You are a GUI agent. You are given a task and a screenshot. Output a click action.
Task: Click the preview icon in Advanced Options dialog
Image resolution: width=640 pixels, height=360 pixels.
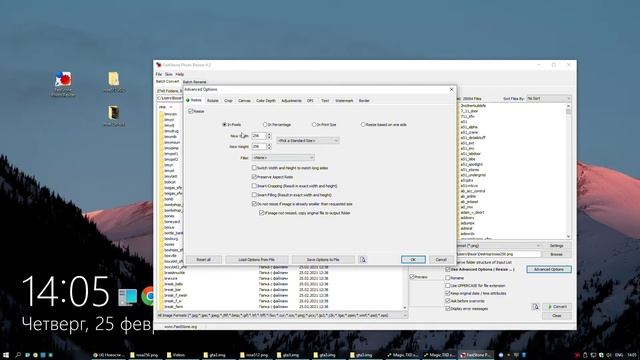[x=363, y=260]
